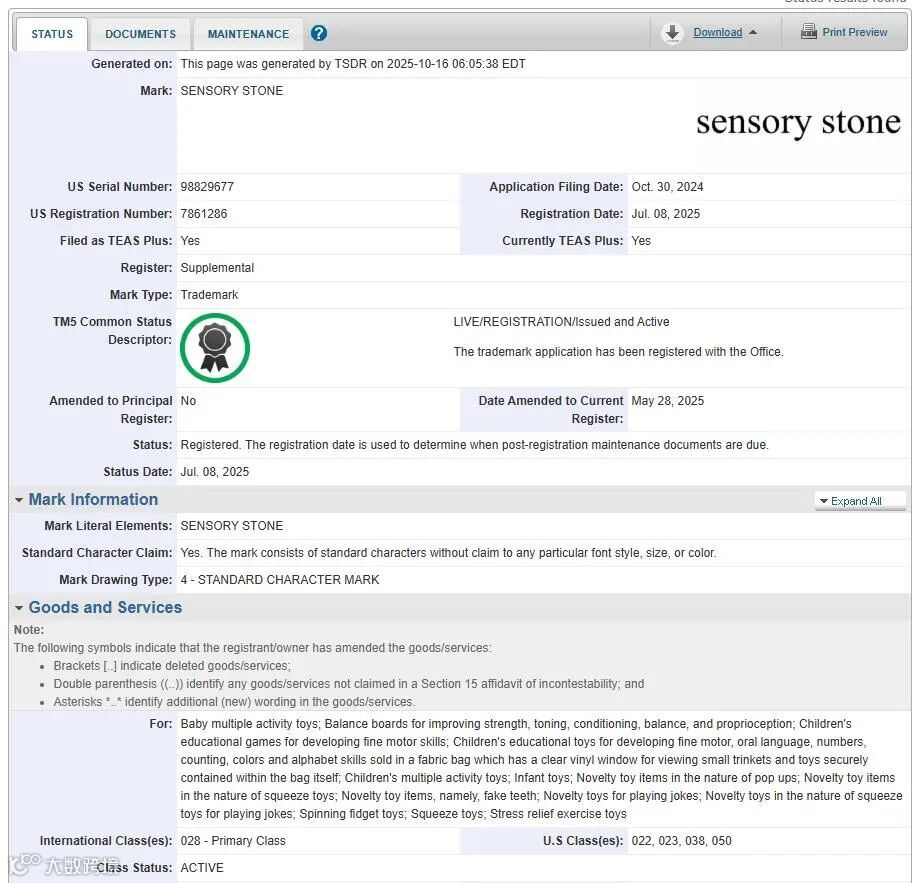Click the Status Date value Jul. 08, 2025
918x883 pixels.
pos(215,472)
